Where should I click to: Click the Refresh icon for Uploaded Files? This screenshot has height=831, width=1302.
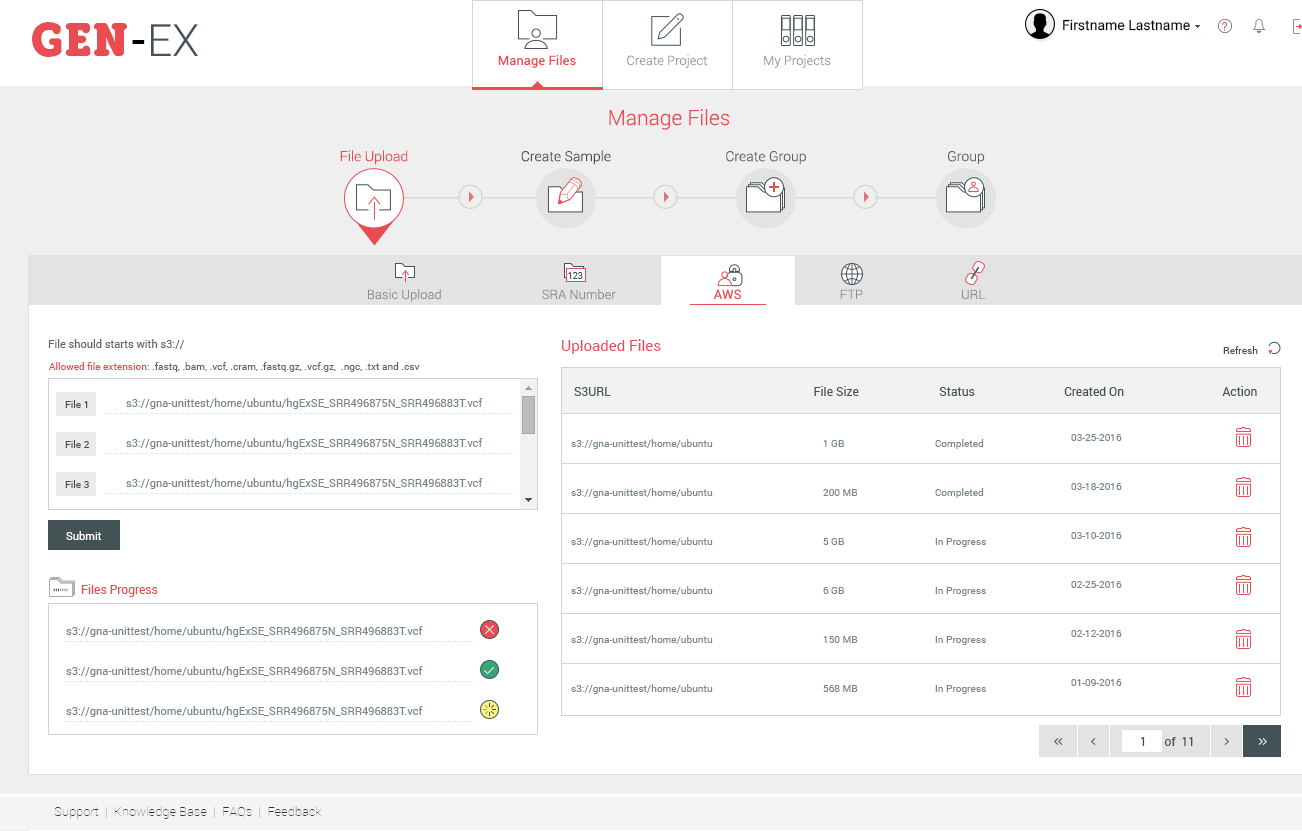(x=1273, y=349)
